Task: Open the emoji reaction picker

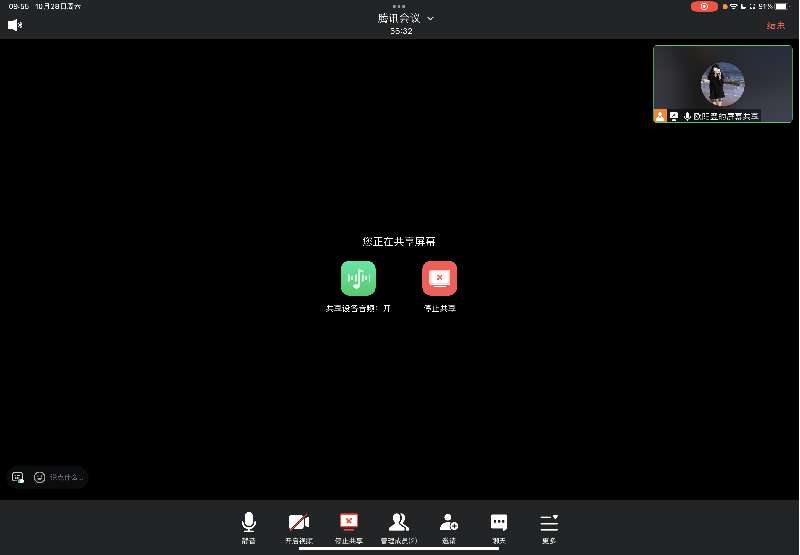Action: click(40, 477)
